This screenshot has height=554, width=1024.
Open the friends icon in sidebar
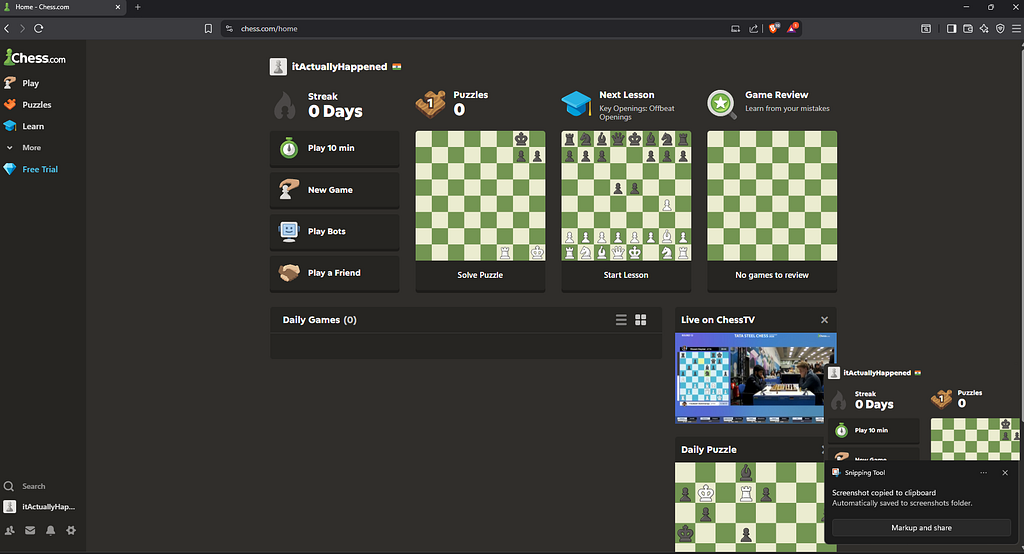pos(10,530)
